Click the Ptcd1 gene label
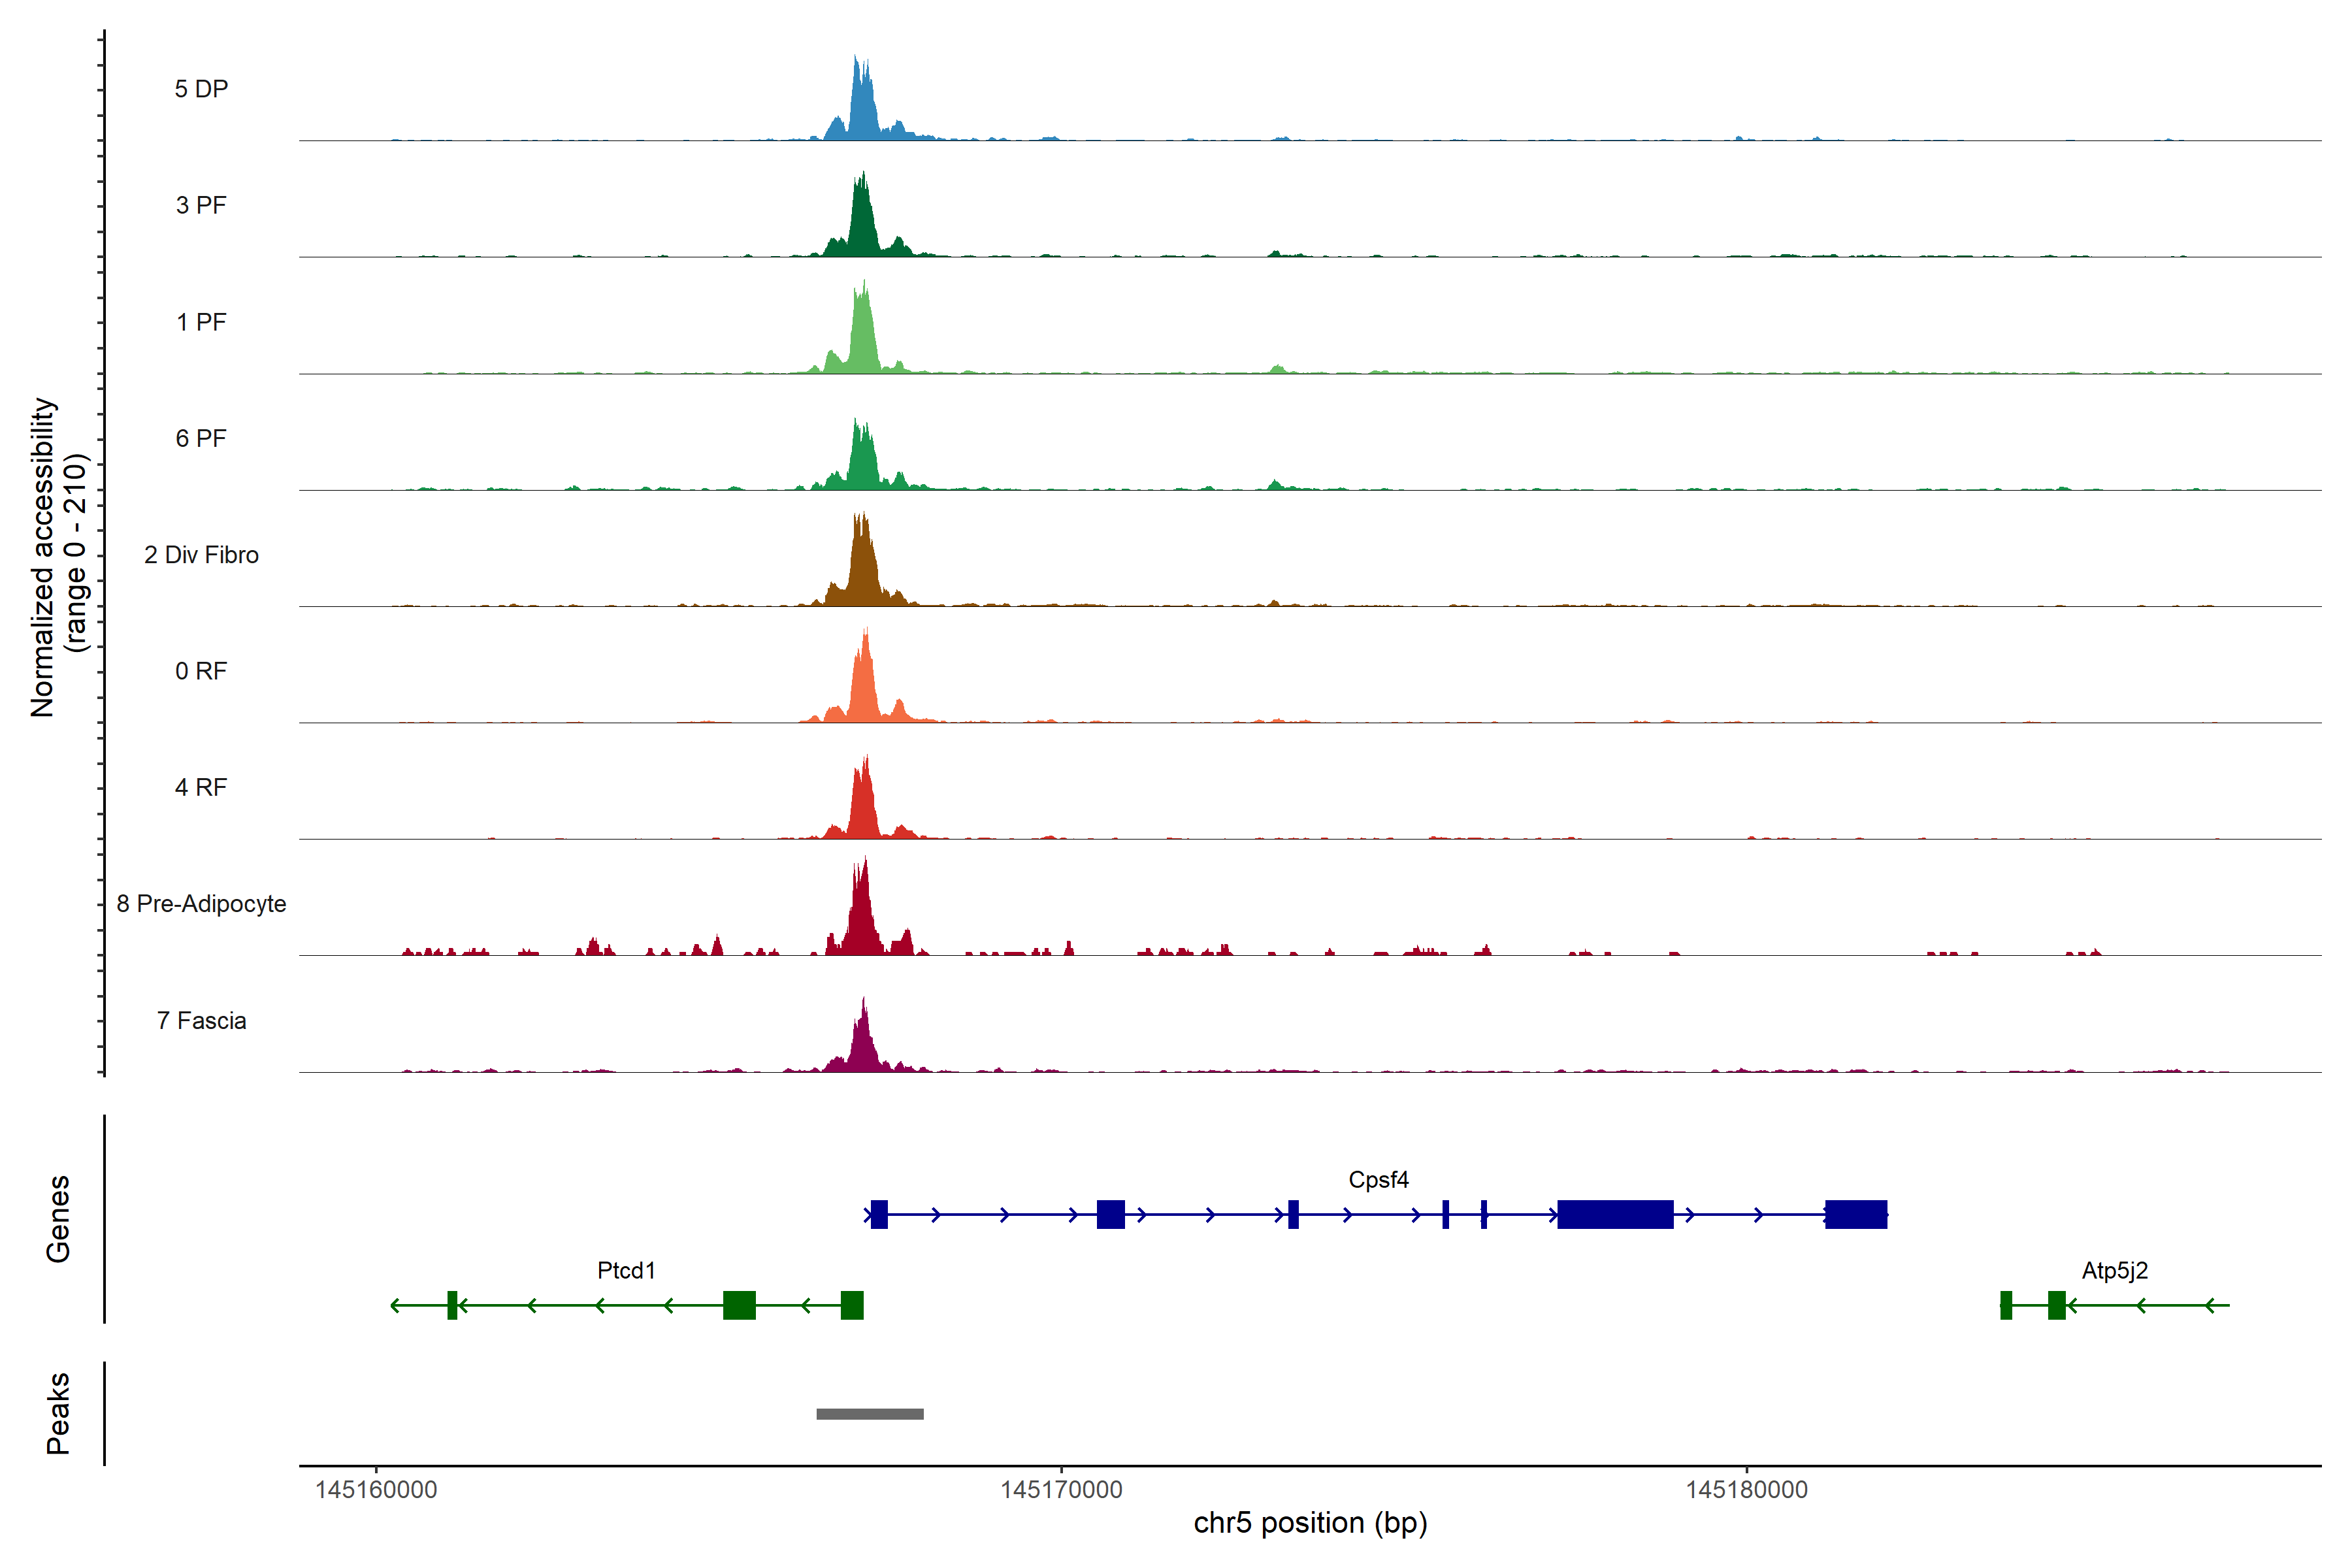The height and width of the screenshot is (1568, 2352). pyautogui.click(x=626, y=1271)
